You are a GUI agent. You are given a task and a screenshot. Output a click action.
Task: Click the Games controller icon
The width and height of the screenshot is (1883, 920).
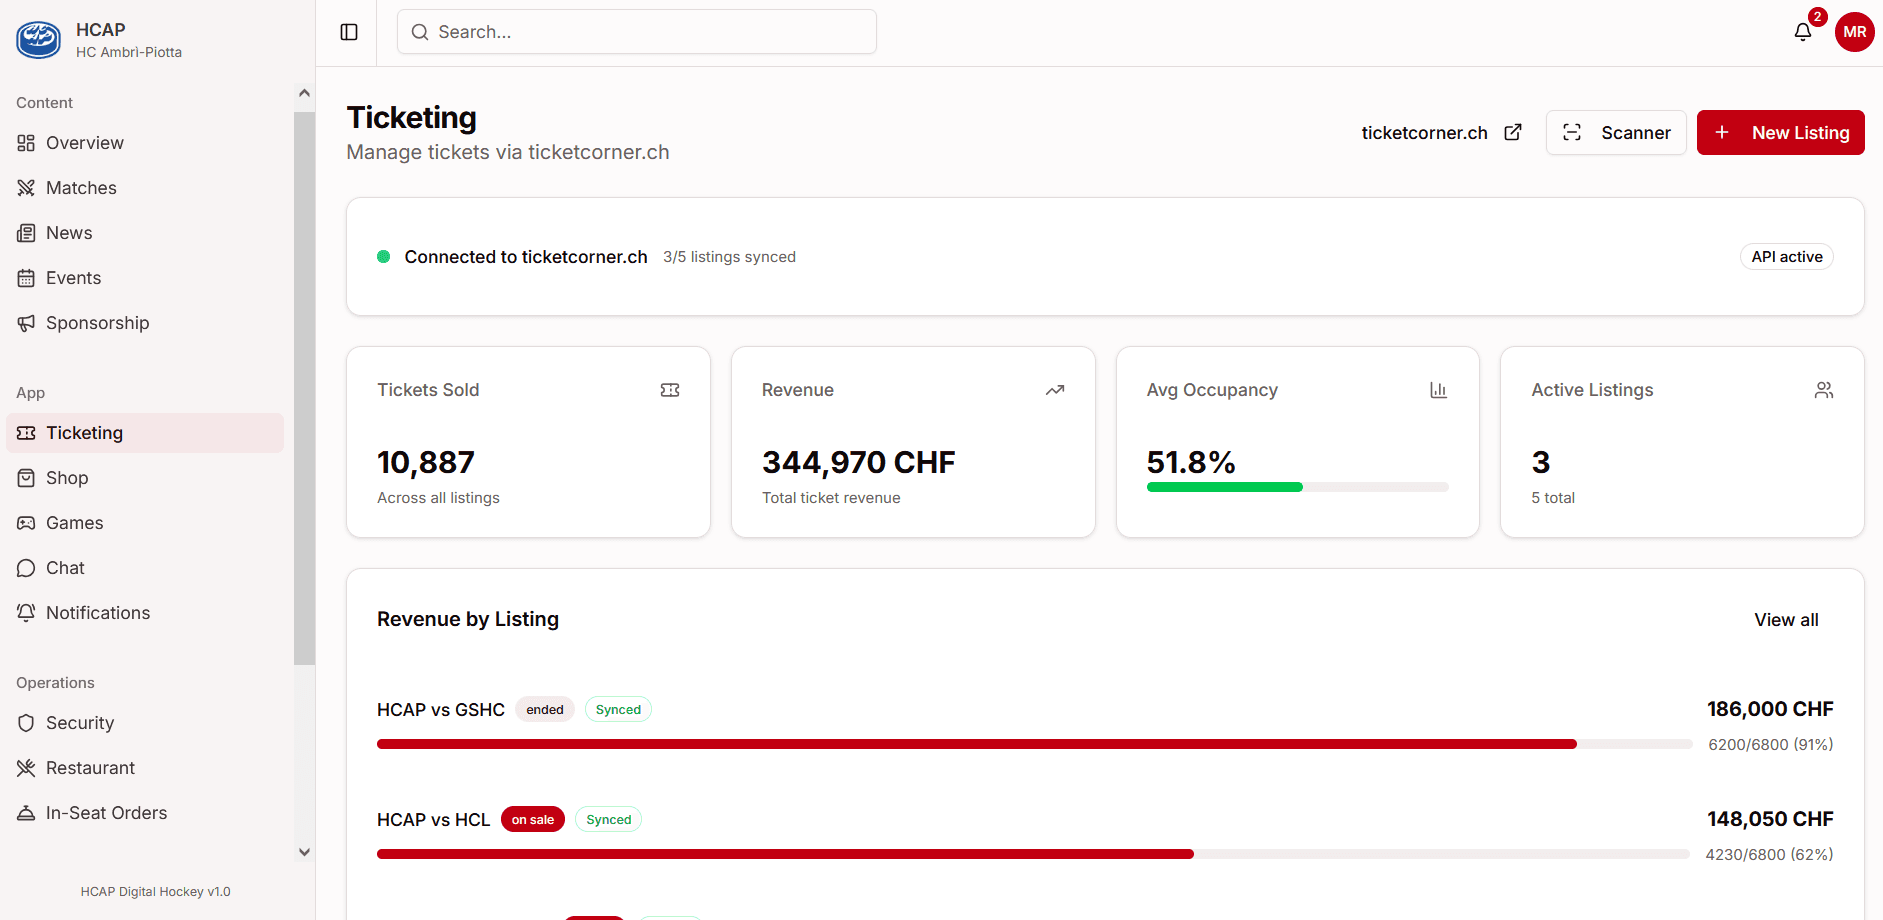point(26,523)
